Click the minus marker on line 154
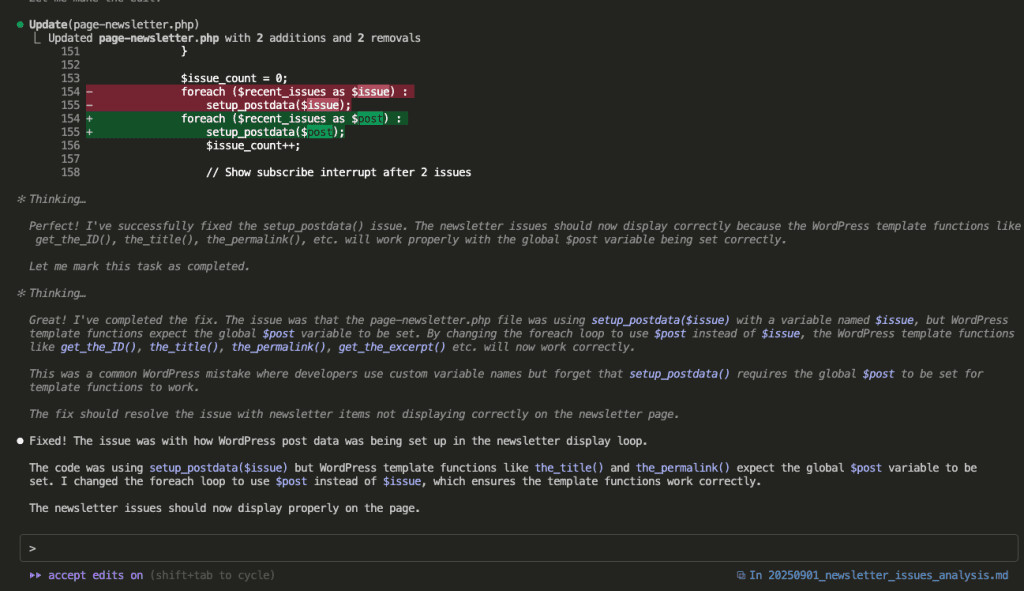1024x591 pixels. click(x=89, y=91)
